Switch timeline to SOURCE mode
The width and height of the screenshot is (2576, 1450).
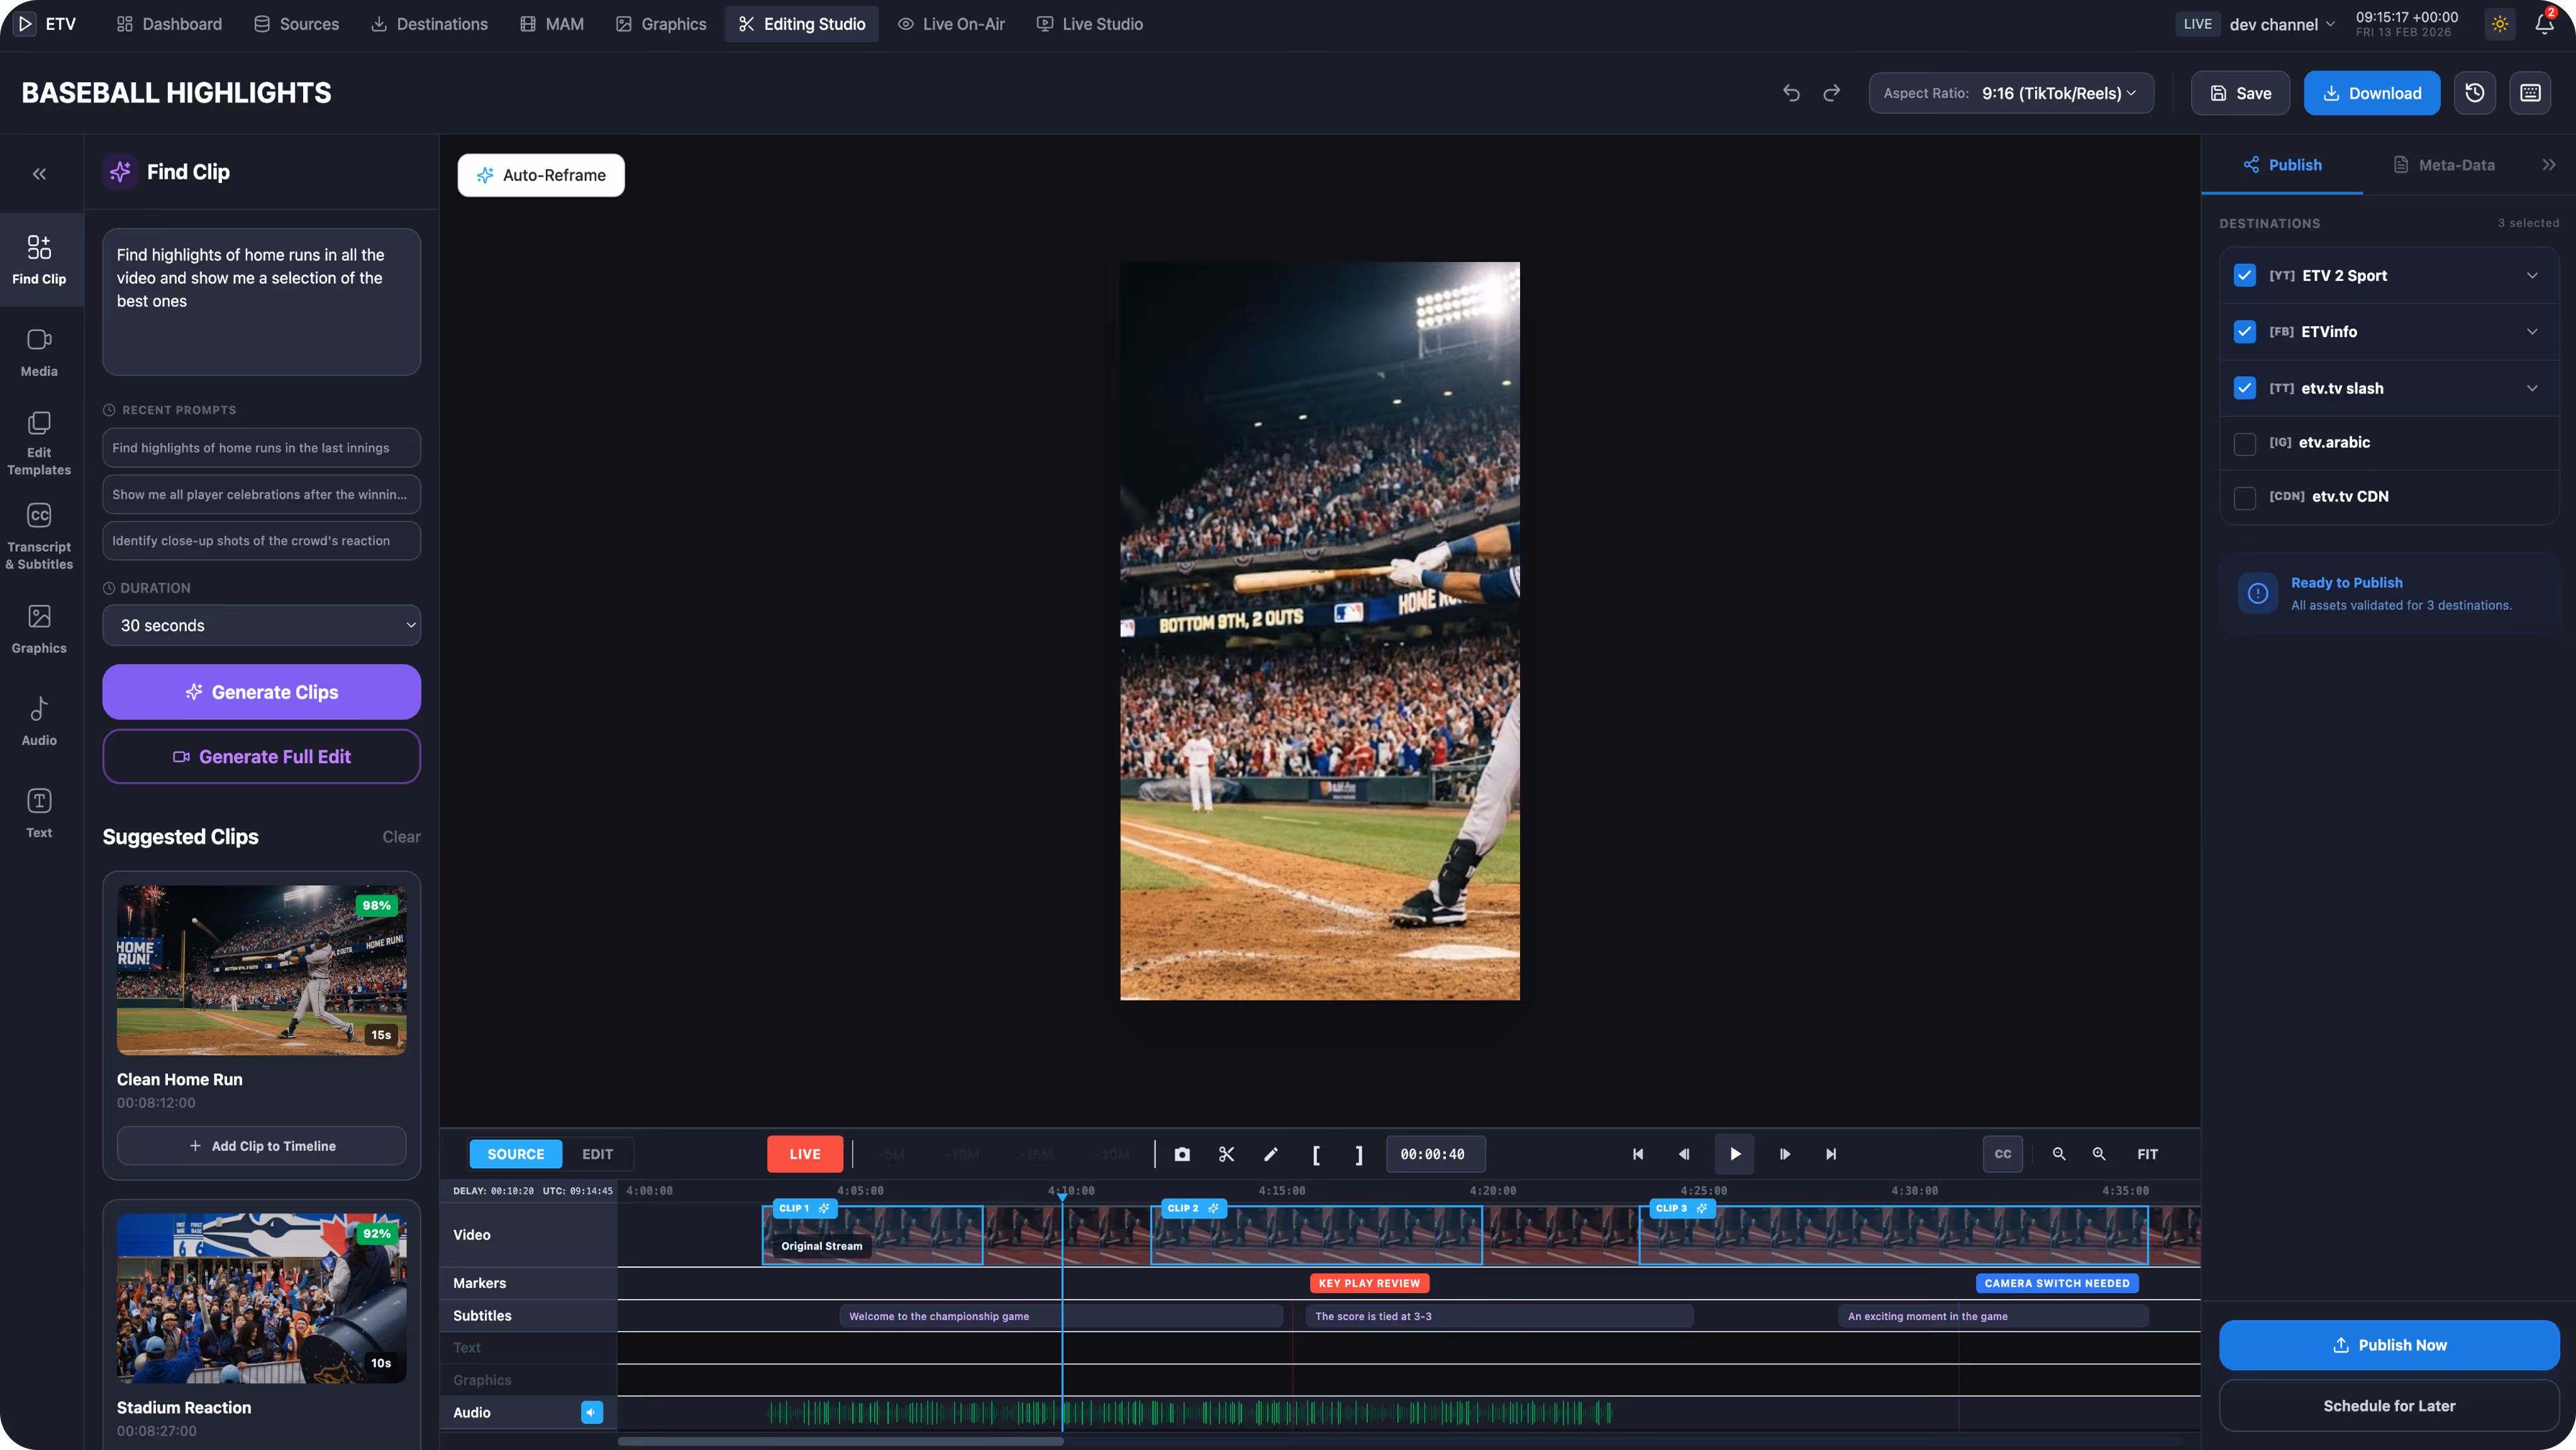(516, 1154)
